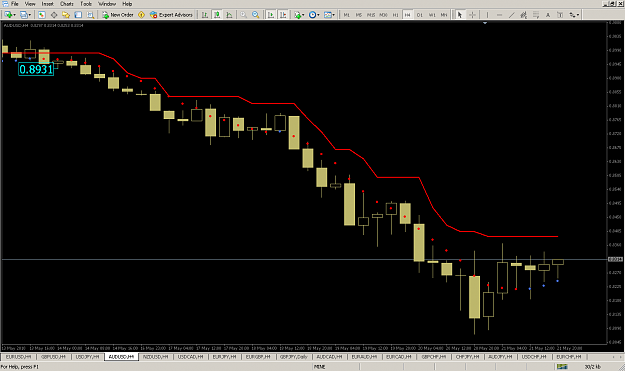
Task: Select the standard cursor tool
Action: [x=460, y=15]
